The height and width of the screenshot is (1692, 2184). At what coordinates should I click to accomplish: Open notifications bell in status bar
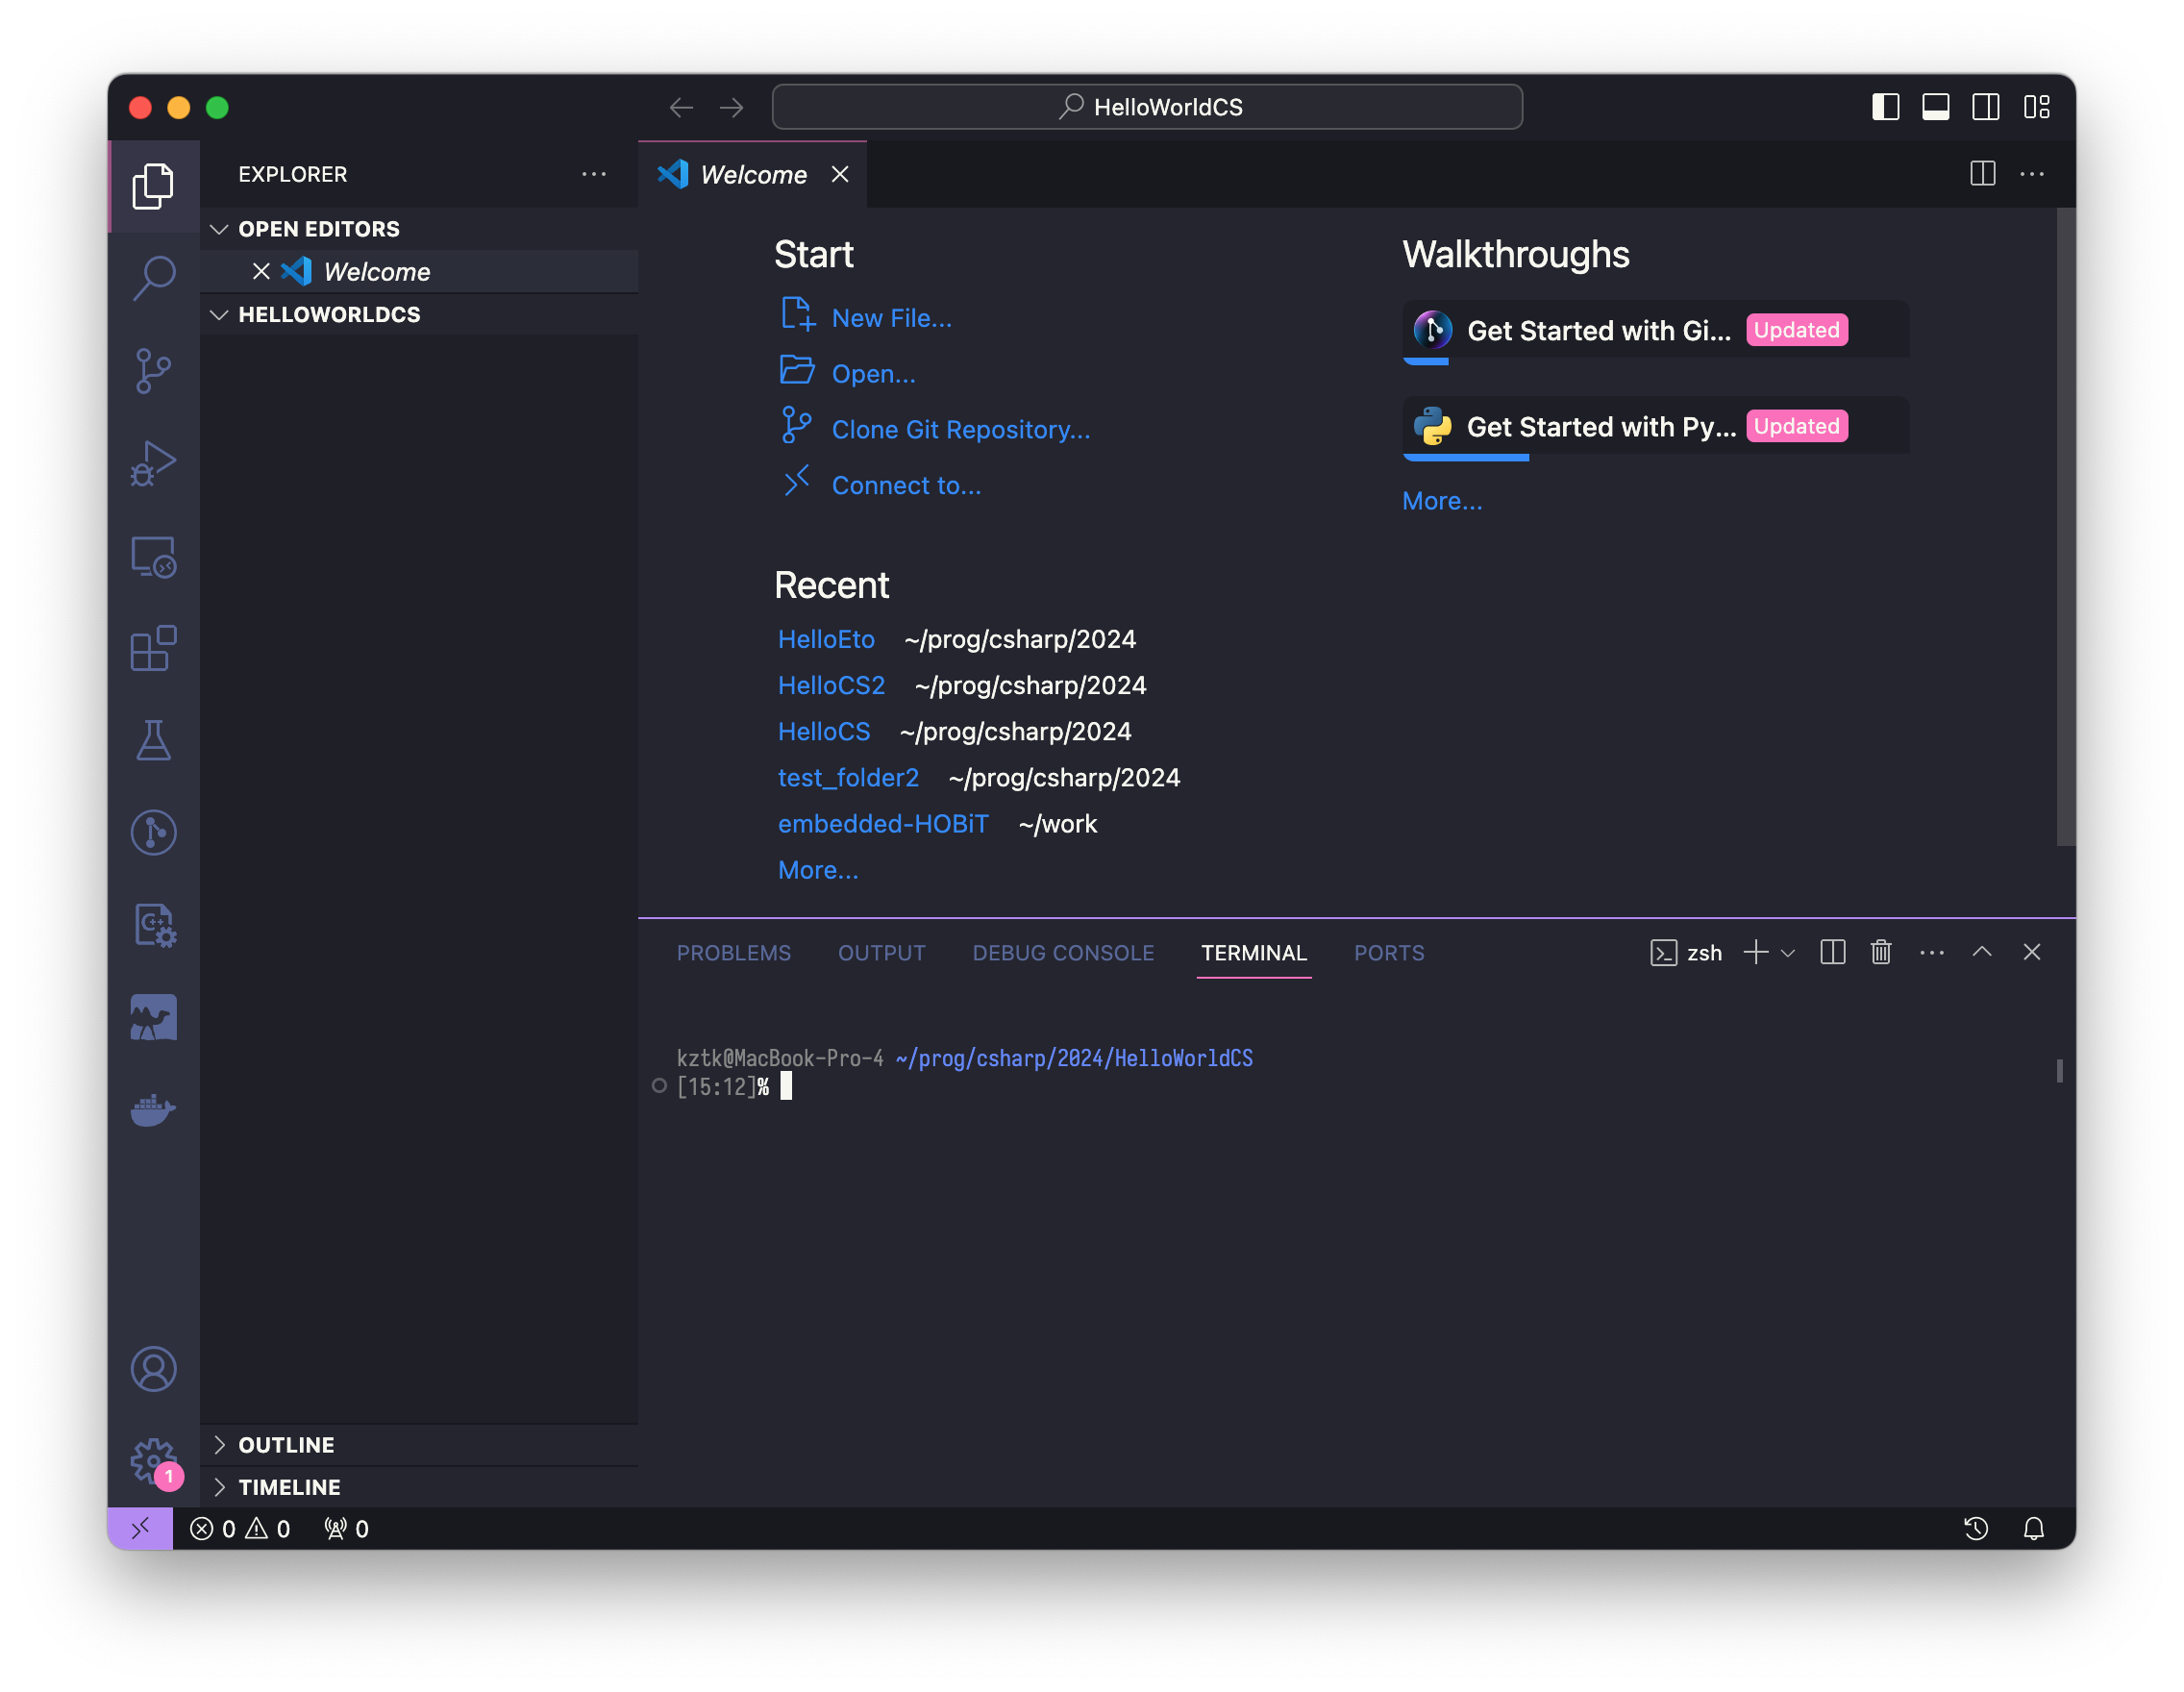tap(2034, 1529)
